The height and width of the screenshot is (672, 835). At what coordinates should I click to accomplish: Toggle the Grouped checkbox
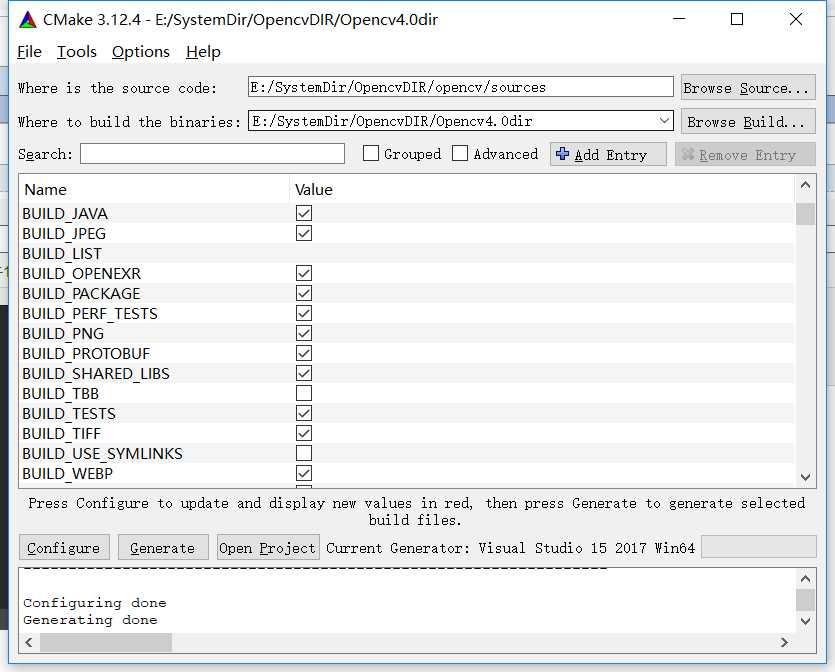coord(371,153)
